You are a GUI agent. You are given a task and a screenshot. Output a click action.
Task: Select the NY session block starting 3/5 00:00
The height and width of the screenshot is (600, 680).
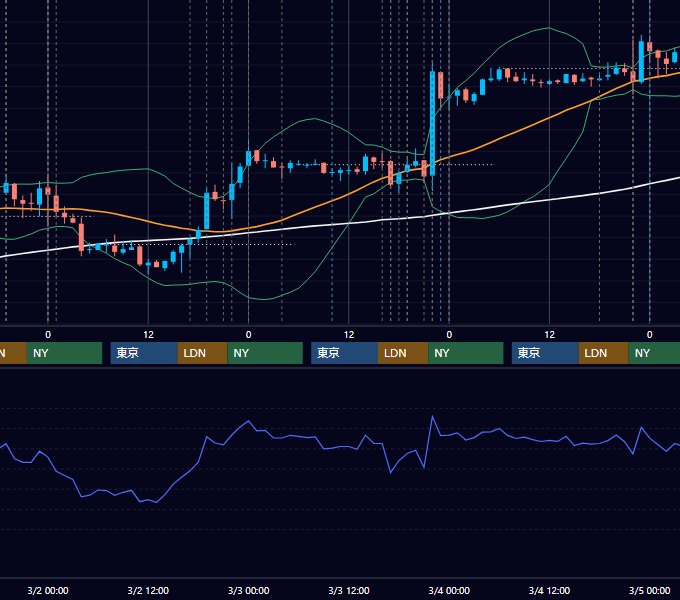coord(654,353)
